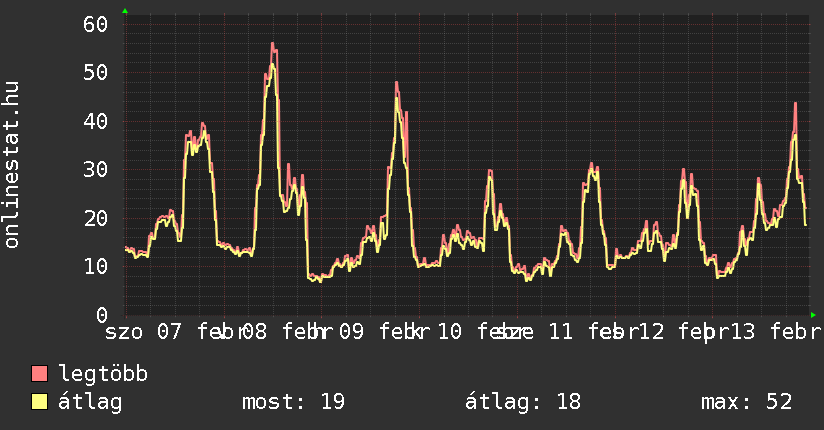Click the red spike peak at far right
Screen dimensions: 824x430
tap(795, 103)
